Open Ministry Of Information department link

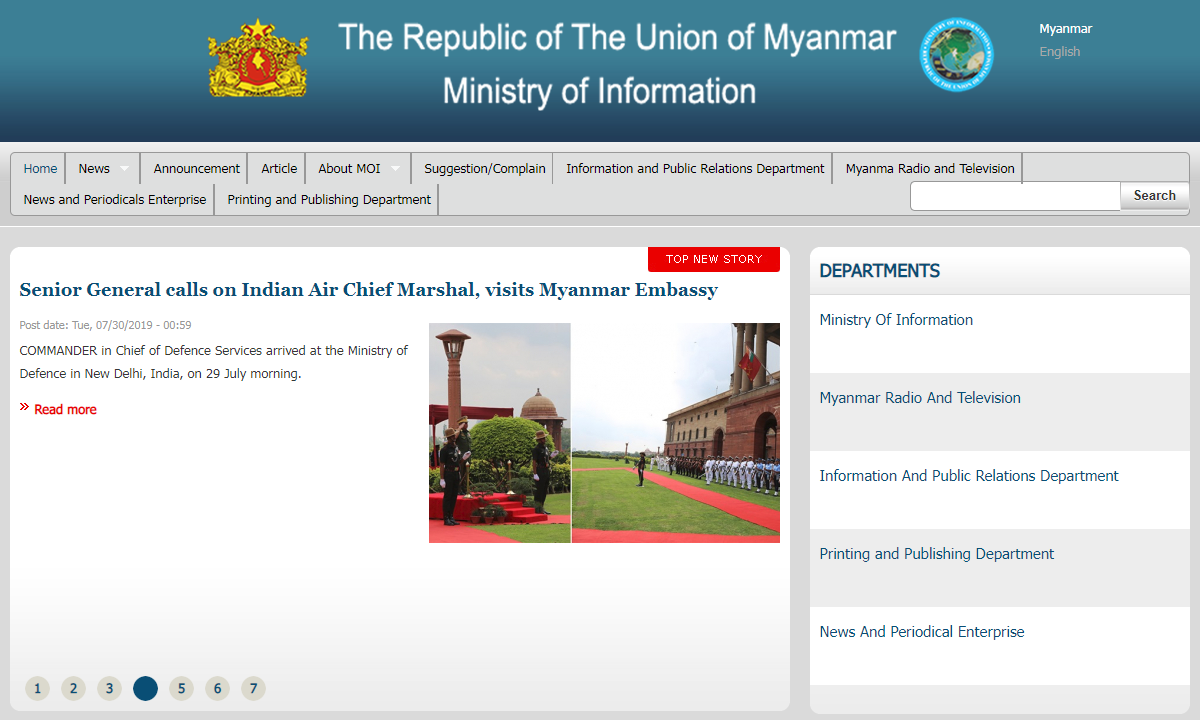coord(896,320)
